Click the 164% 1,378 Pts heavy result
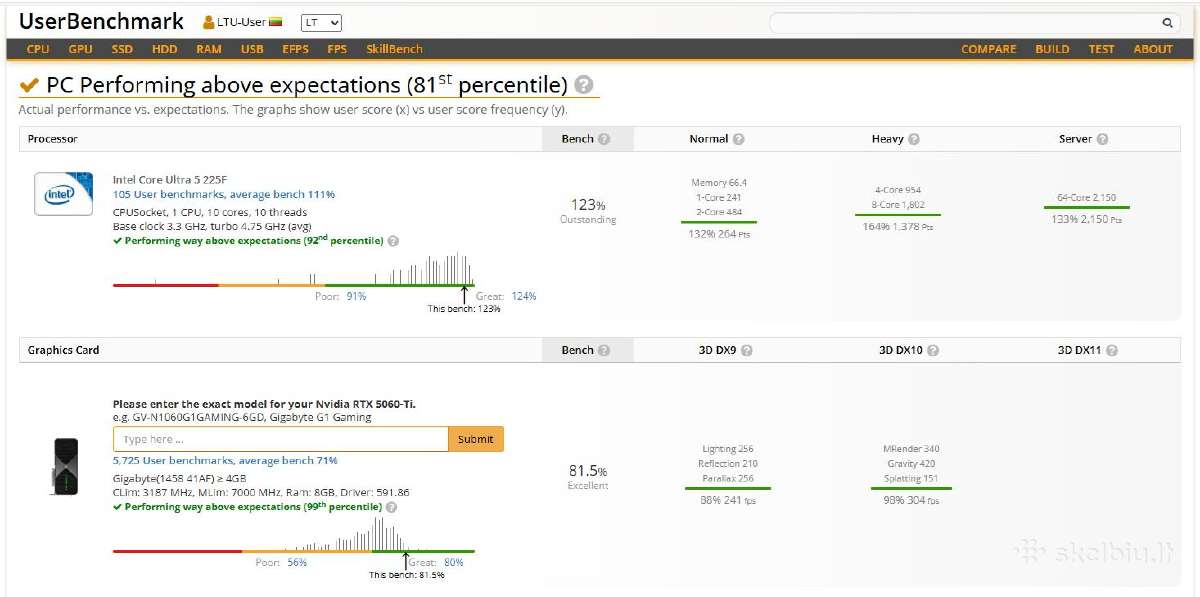This screenshot has height=597, width=1200. (x=898, y=226)
